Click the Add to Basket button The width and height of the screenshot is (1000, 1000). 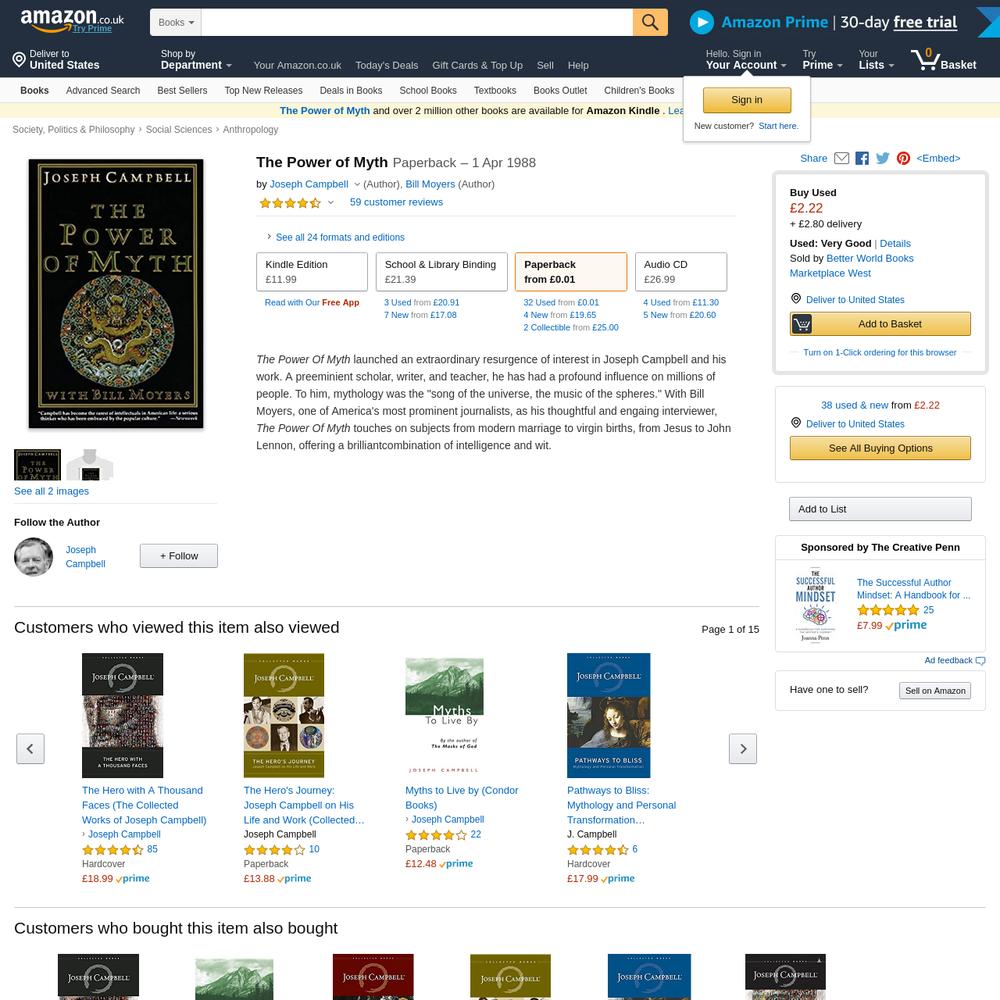(880, 324)
